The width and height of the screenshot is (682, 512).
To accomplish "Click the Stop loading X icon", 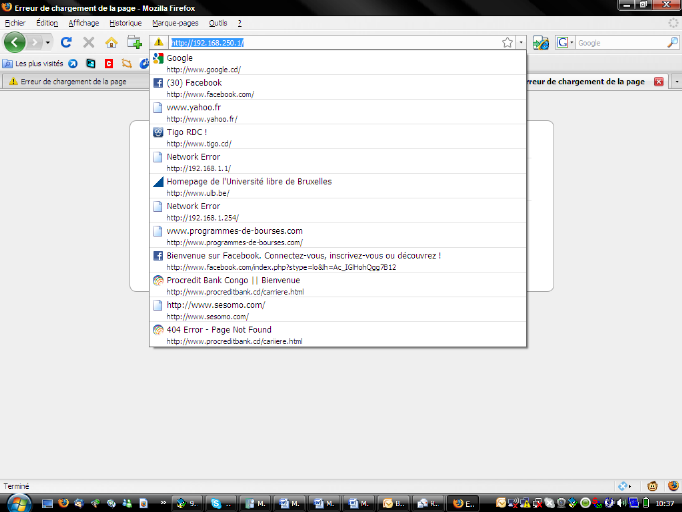I will (x=88, y=43).
